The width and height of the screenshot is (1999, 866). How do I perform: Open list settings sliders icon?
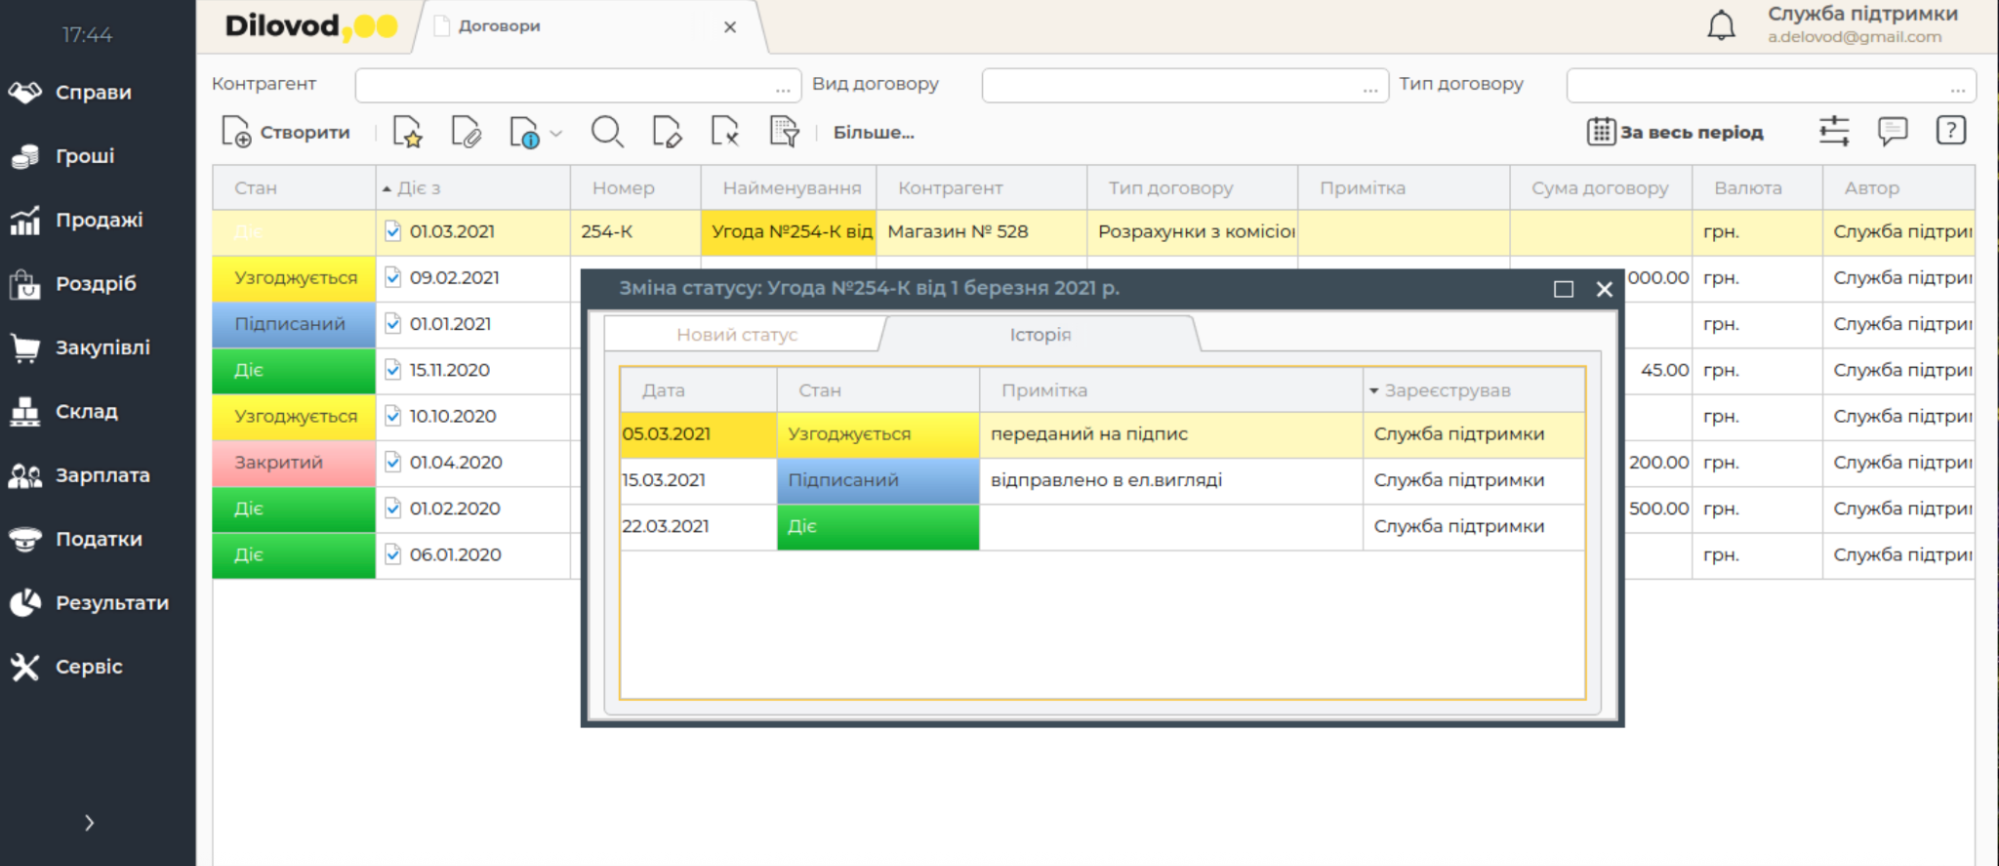click(x=1833, y=131)
